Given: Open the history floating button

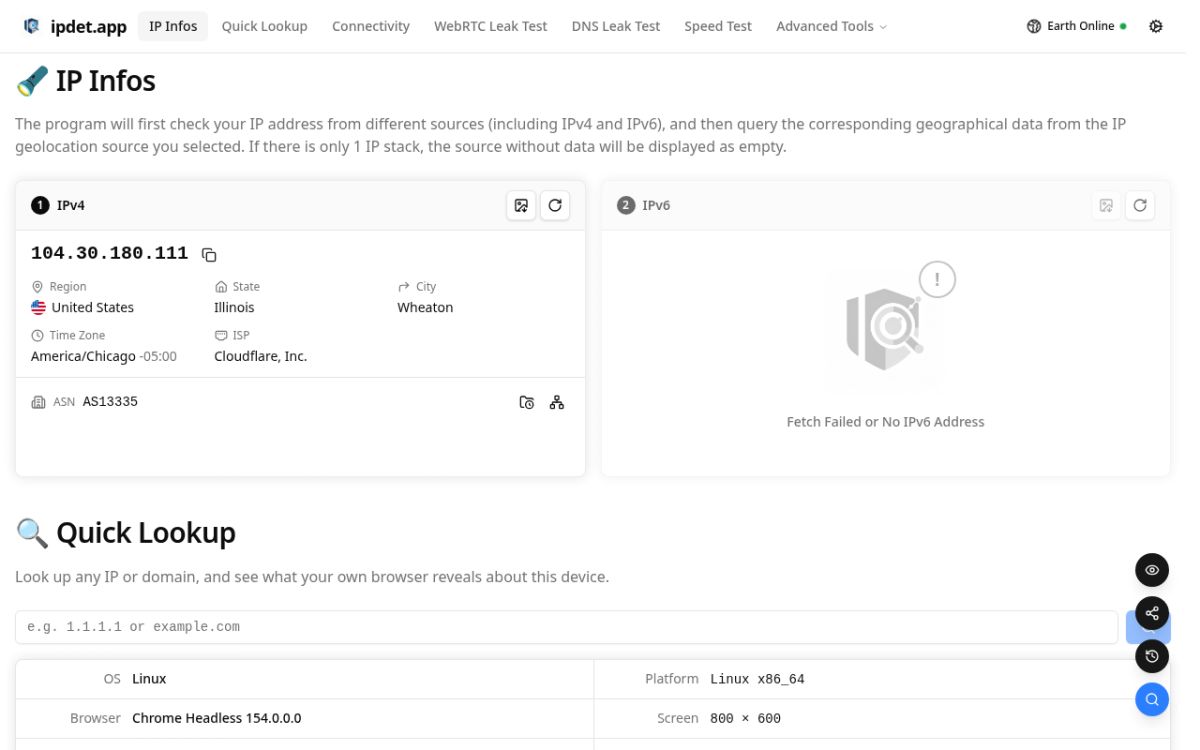Looking at the screenshot, I should pyautogui.click(x=1152, y=656).
